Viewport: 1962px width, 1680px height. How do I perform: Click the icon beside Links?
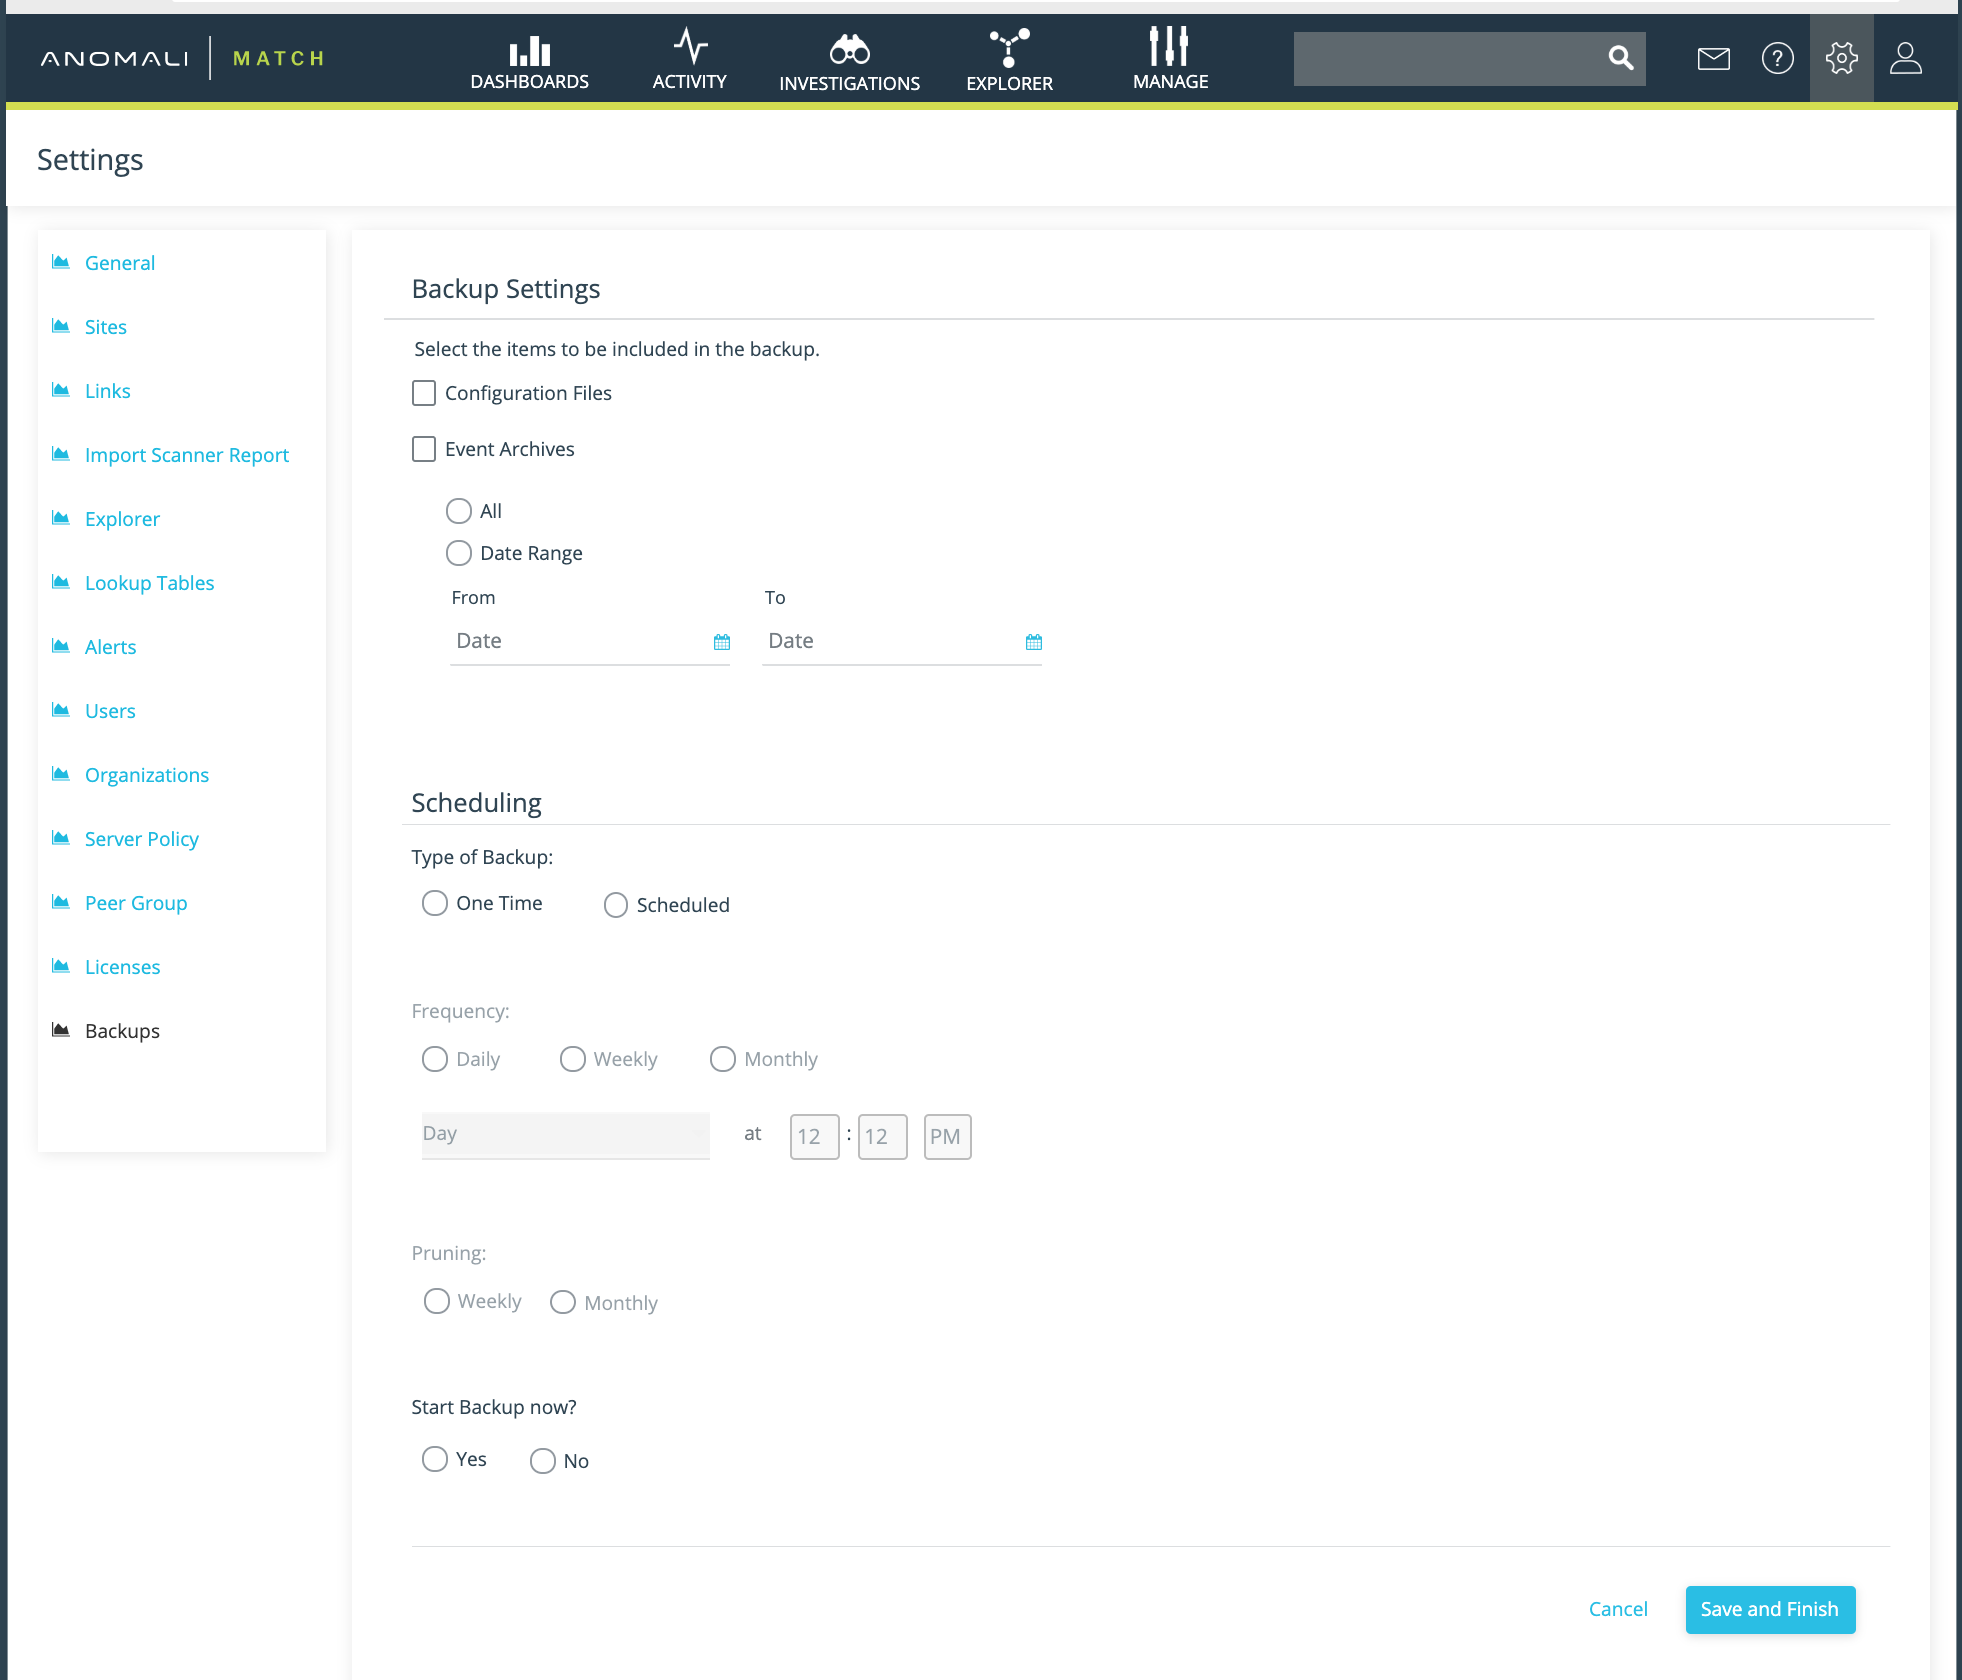pyautogui.click(x=61, y=390)
